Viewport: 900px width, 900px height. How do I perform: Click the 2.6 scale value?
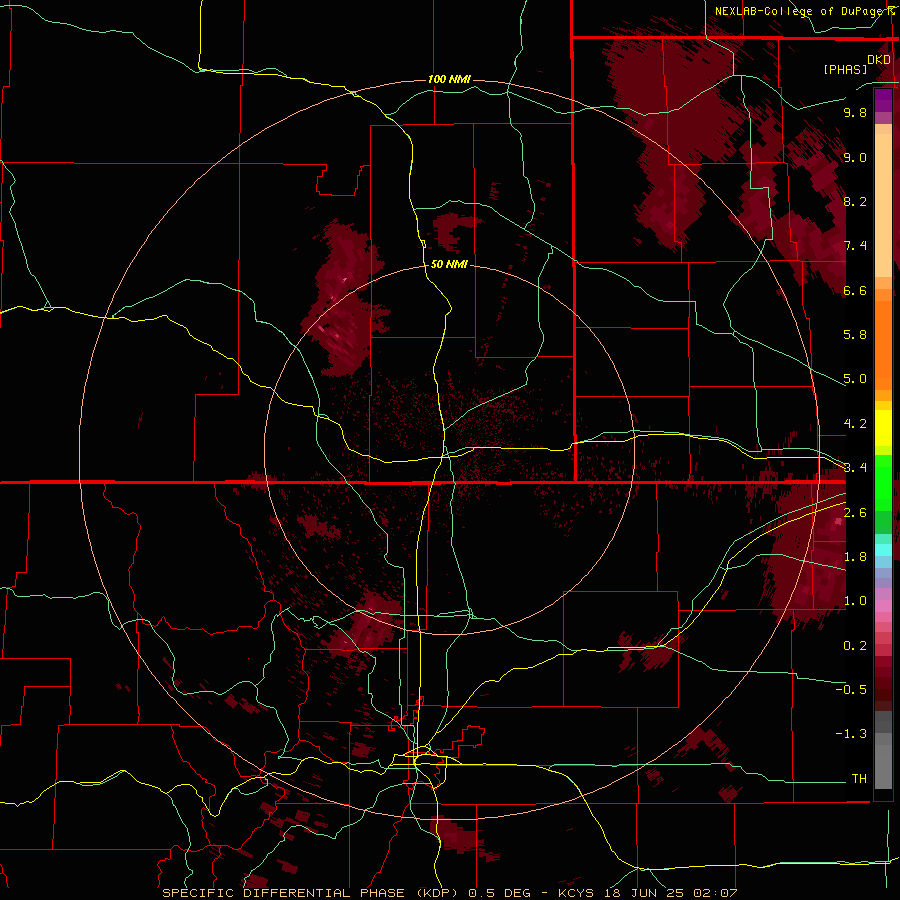[x=855, y=513]
